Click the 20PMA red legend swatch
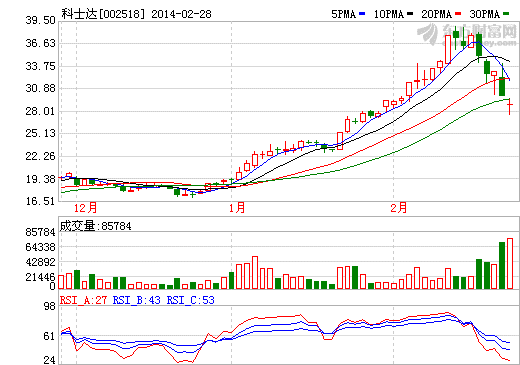The width and height of the screenshot is (520, 365). click(458, 14)
